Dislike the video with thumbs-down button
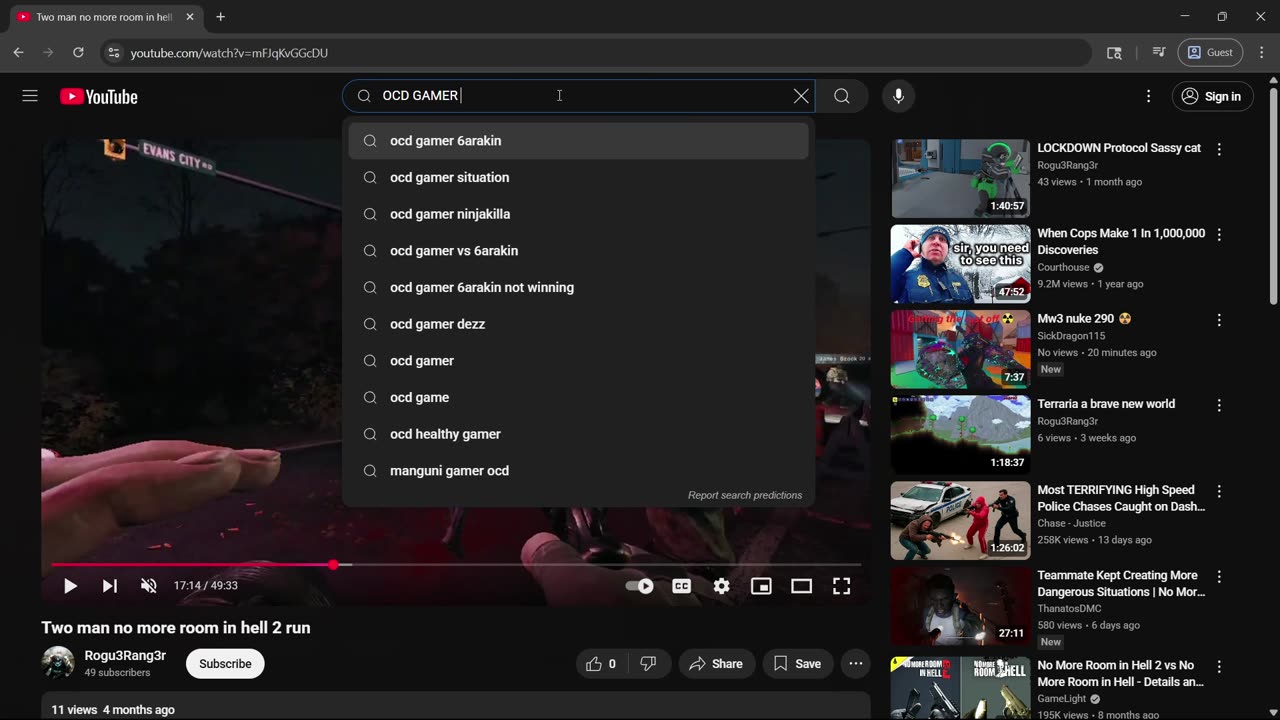Image resolution: width=1280 pixels, height=720 pixels. [x=648, y=664]
